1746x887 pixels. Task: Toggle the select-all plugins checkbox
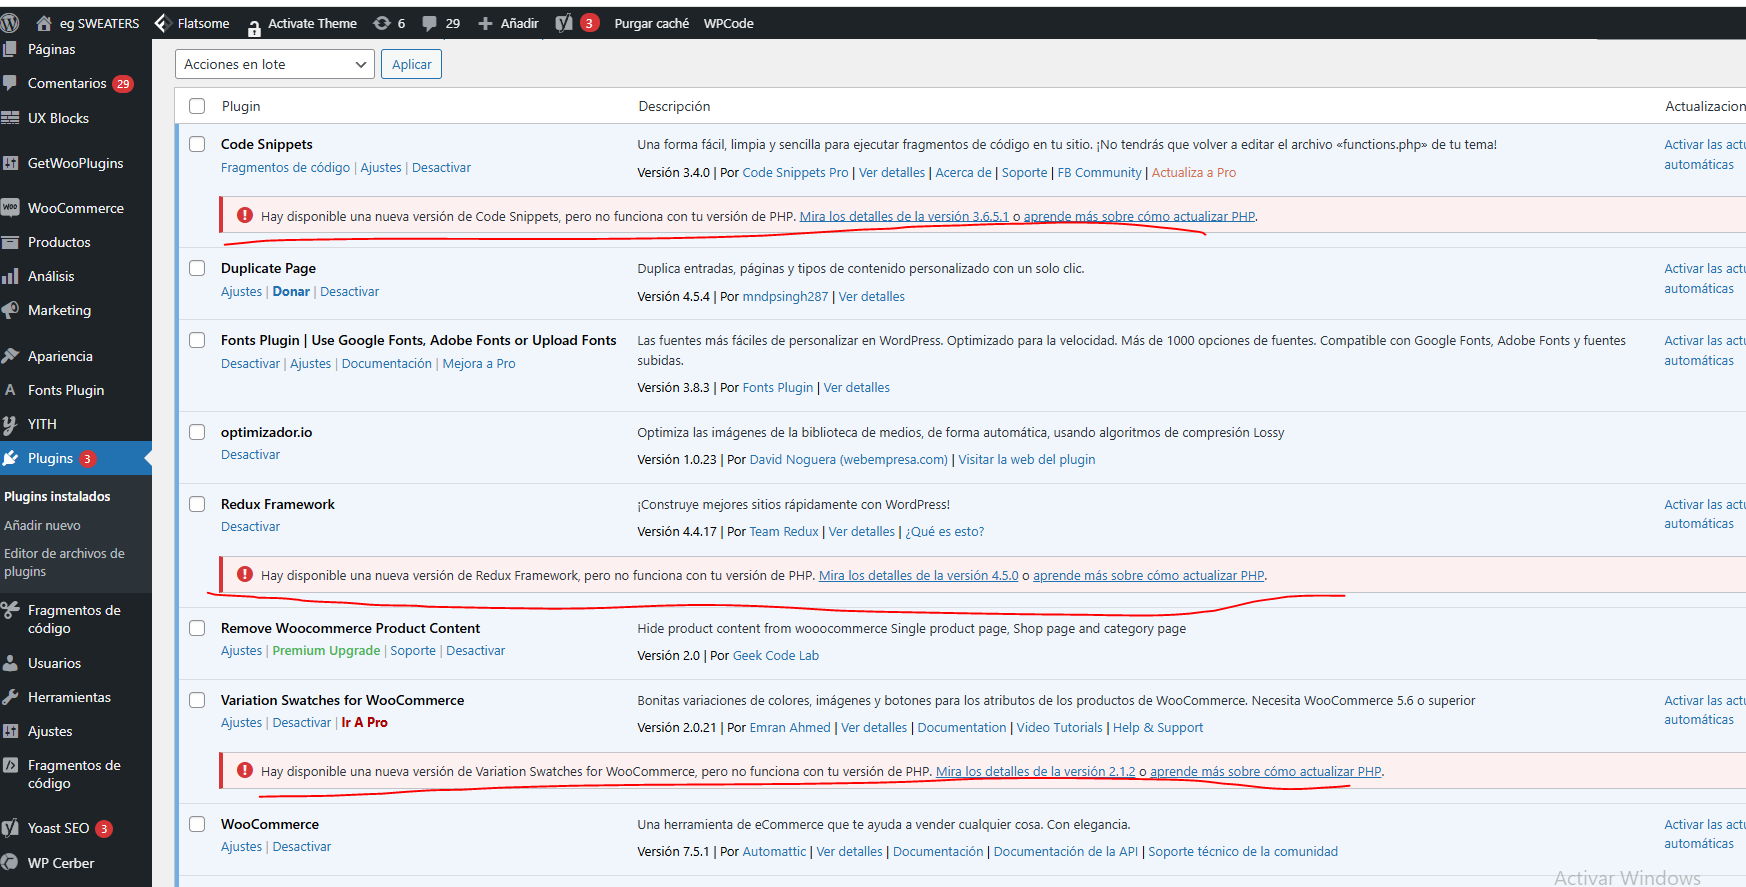tap(197, 106)
